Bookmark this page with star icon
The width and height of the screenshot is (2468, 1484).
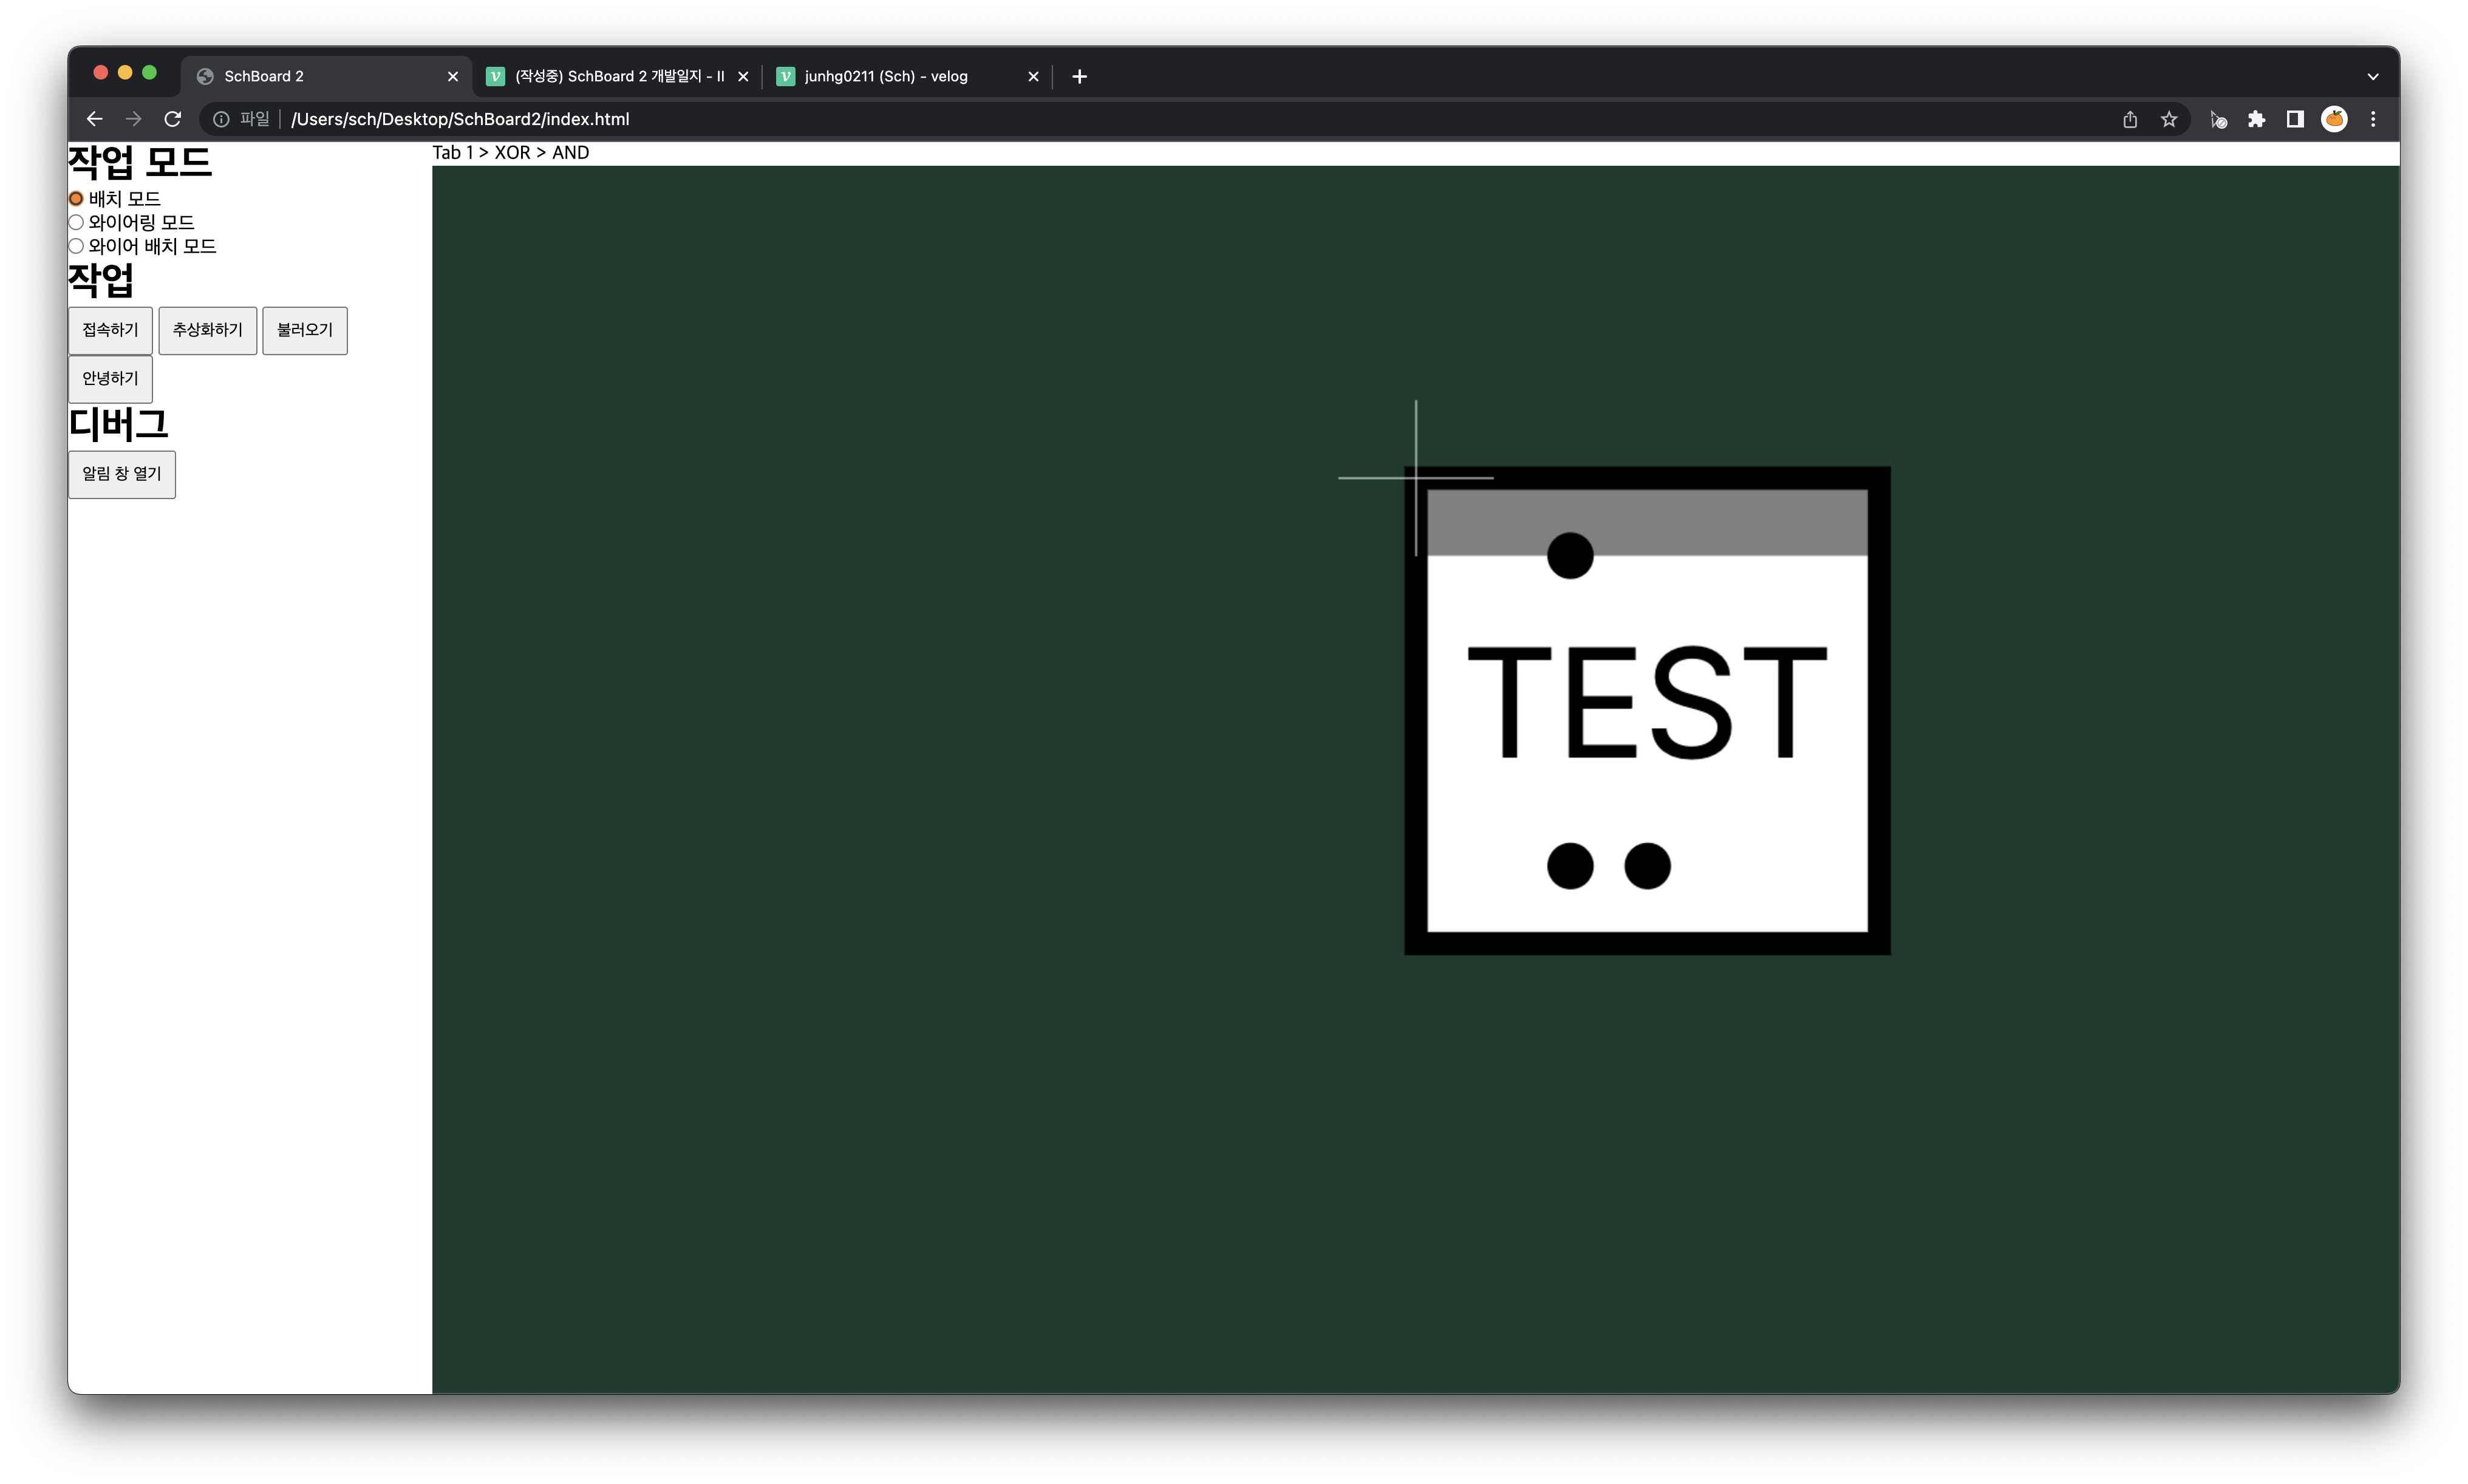(2168, 119)
